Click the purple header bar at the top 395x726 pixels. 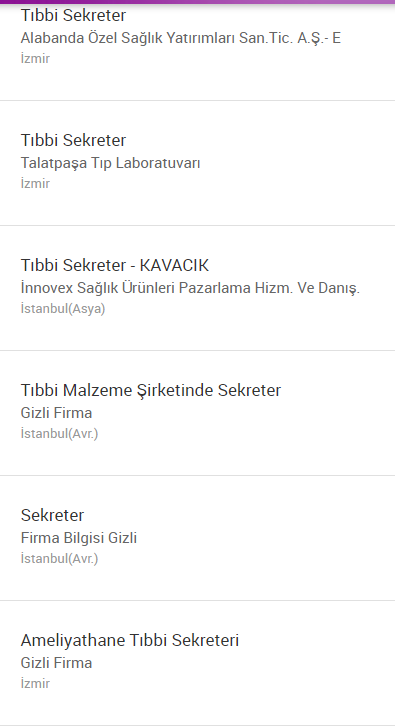coord(197,2)
